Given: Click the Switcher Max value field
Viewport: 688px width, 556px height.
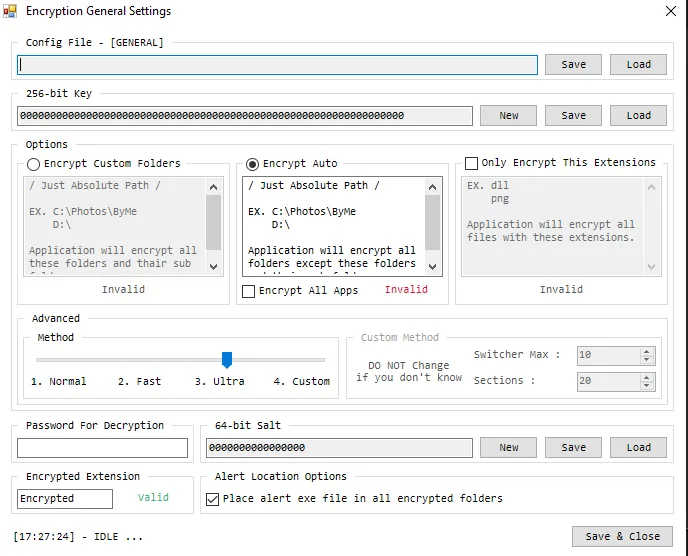Looking at the screenshot, I should point(609,355).
